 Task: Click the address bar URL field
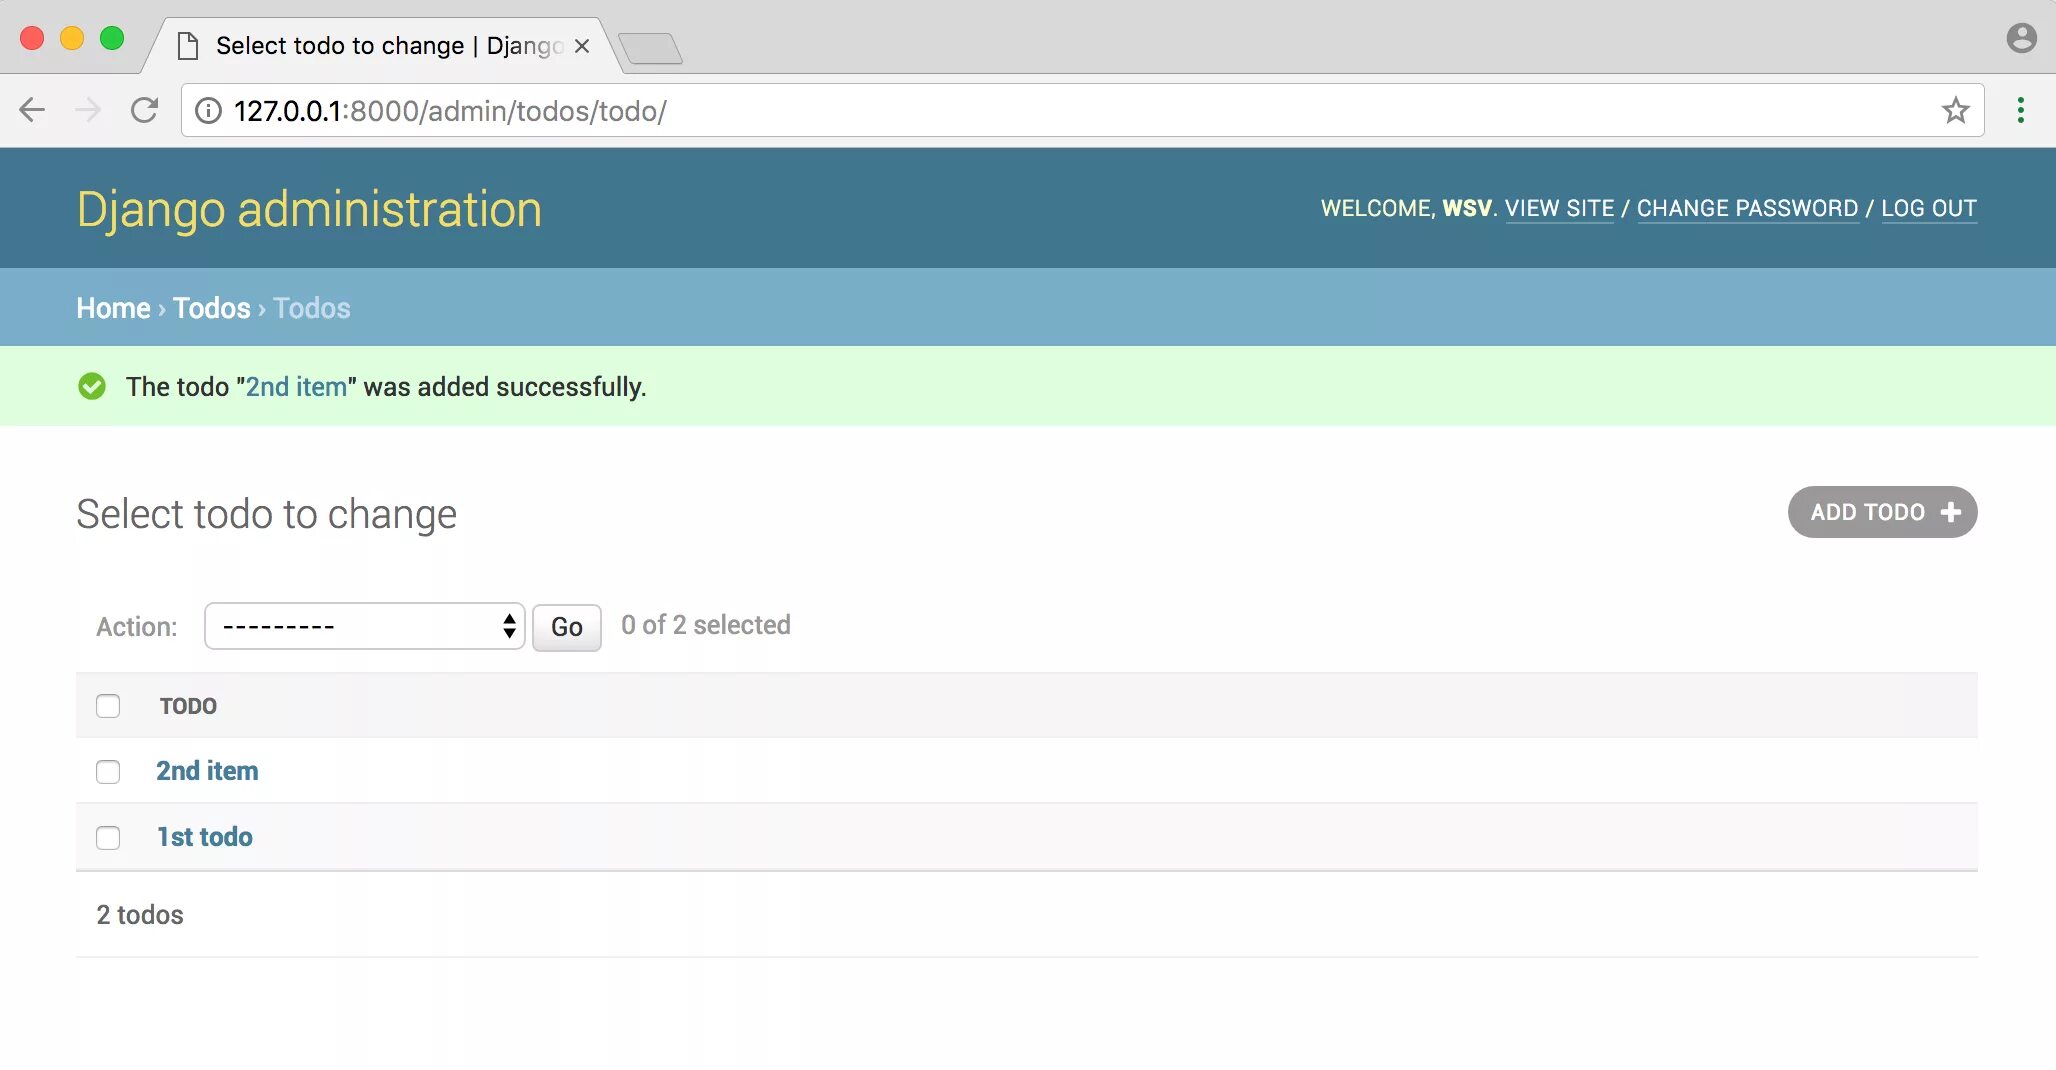[x=1082, y=110]
